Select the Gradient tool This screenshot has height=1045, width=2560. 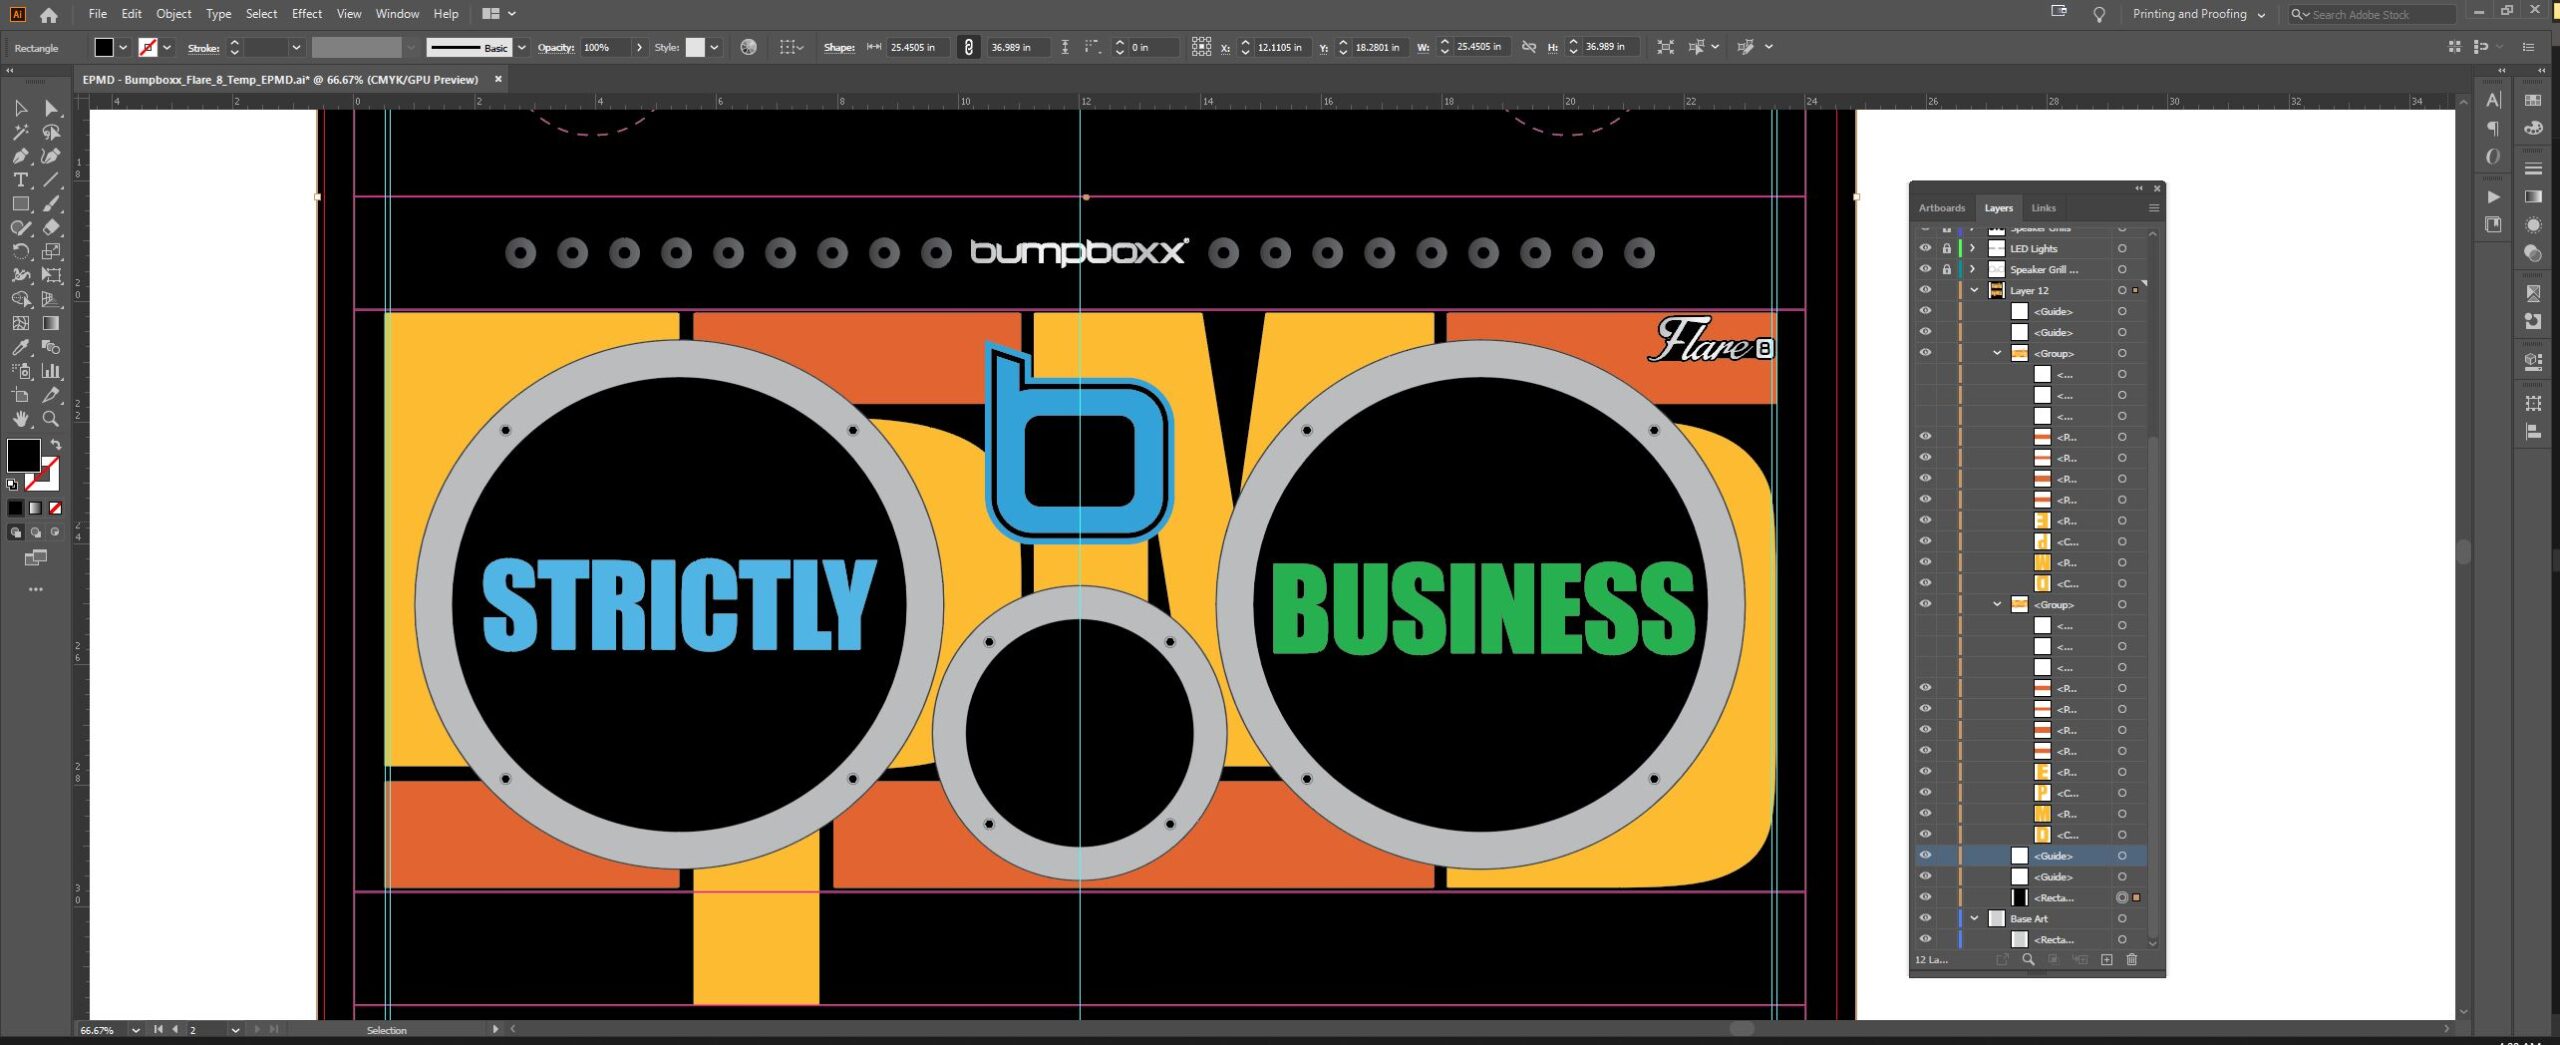[51, 323]
